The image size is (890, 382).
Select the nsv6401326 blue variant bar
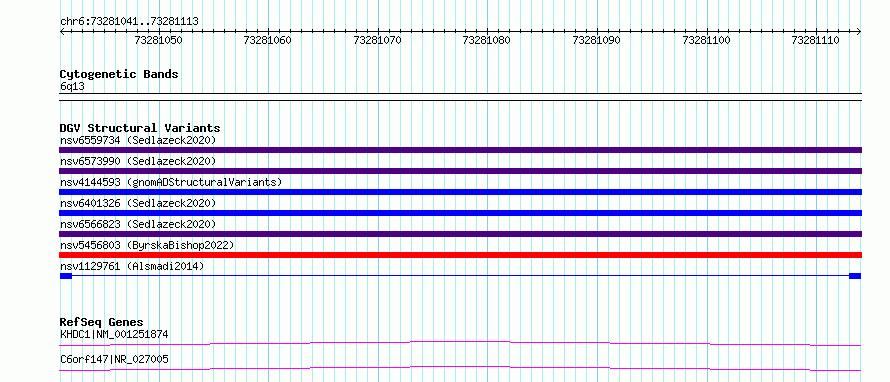click(x=460, y=213)
